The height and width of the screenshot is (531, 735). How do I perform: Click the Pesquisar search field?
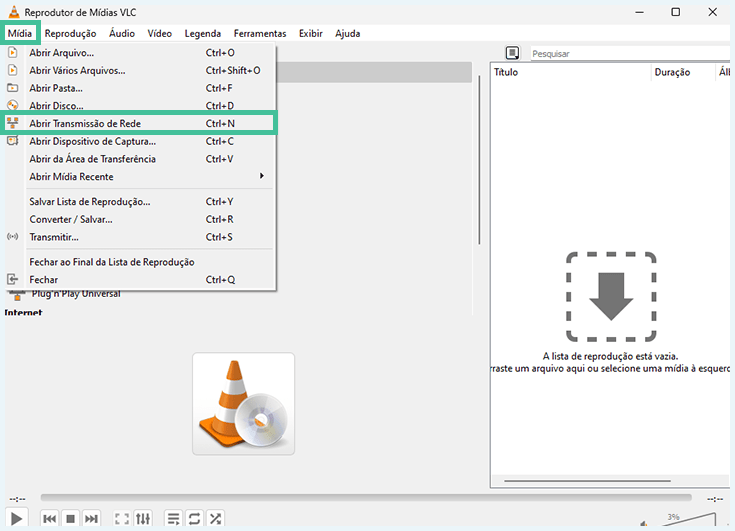[x=630, y=53]
